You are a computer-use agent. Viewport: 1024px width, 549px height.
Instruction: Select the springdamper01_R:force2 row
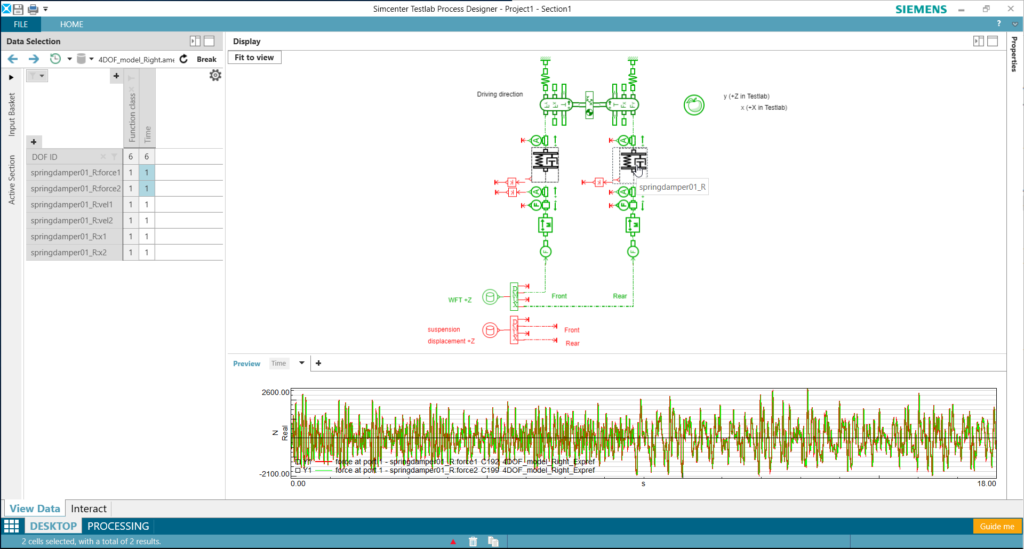tap(74, 189)
